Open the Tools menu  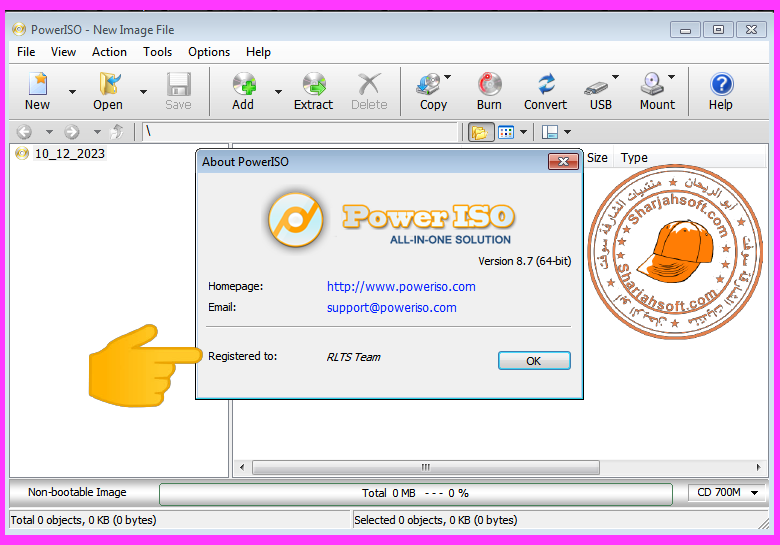[x=158, y=52]
